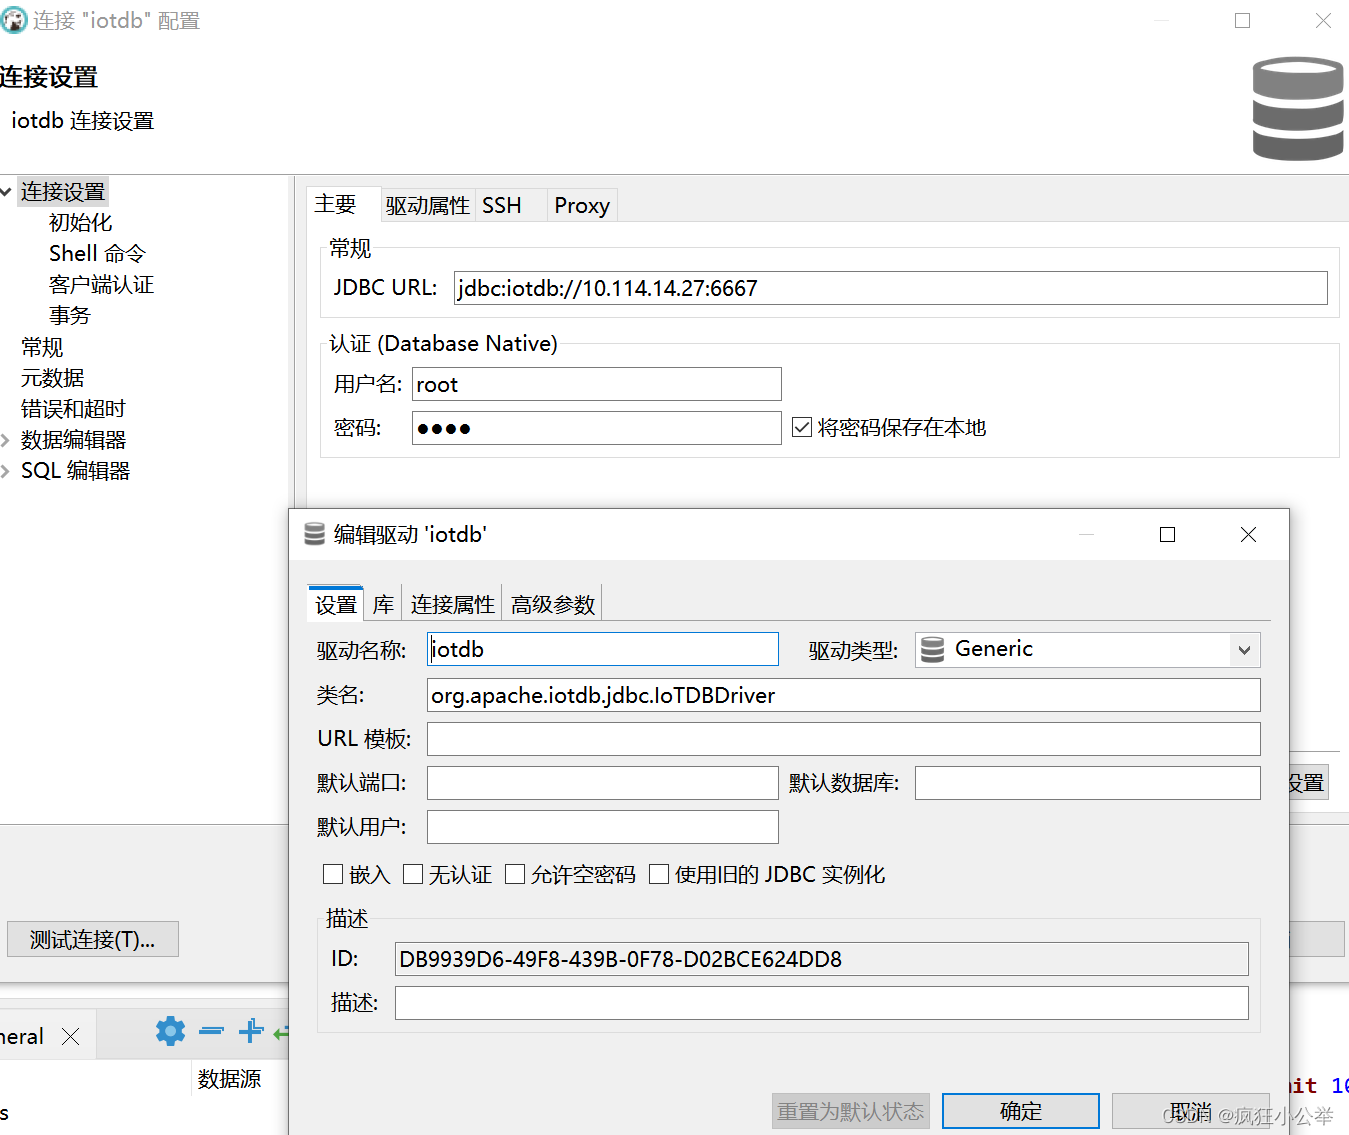Switch to the Proxy tab
Image resolution: width=1349 pixels, height=1135 pixels.
(x=582, y=205)
